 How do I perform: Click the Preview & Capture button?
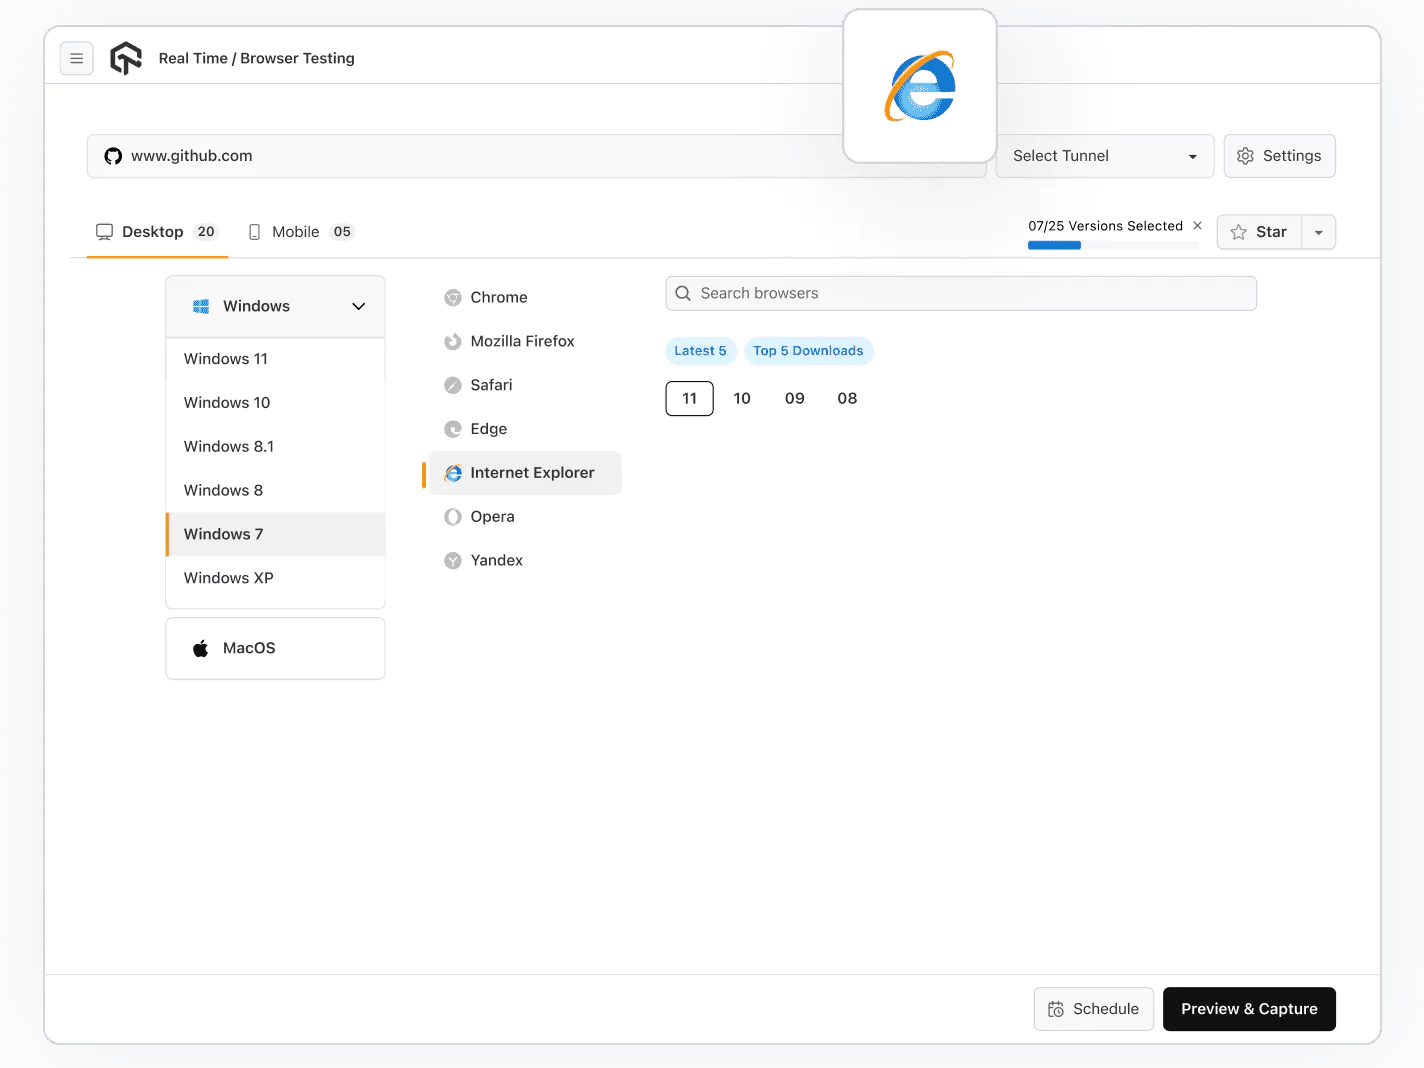coord(1248,1009)
